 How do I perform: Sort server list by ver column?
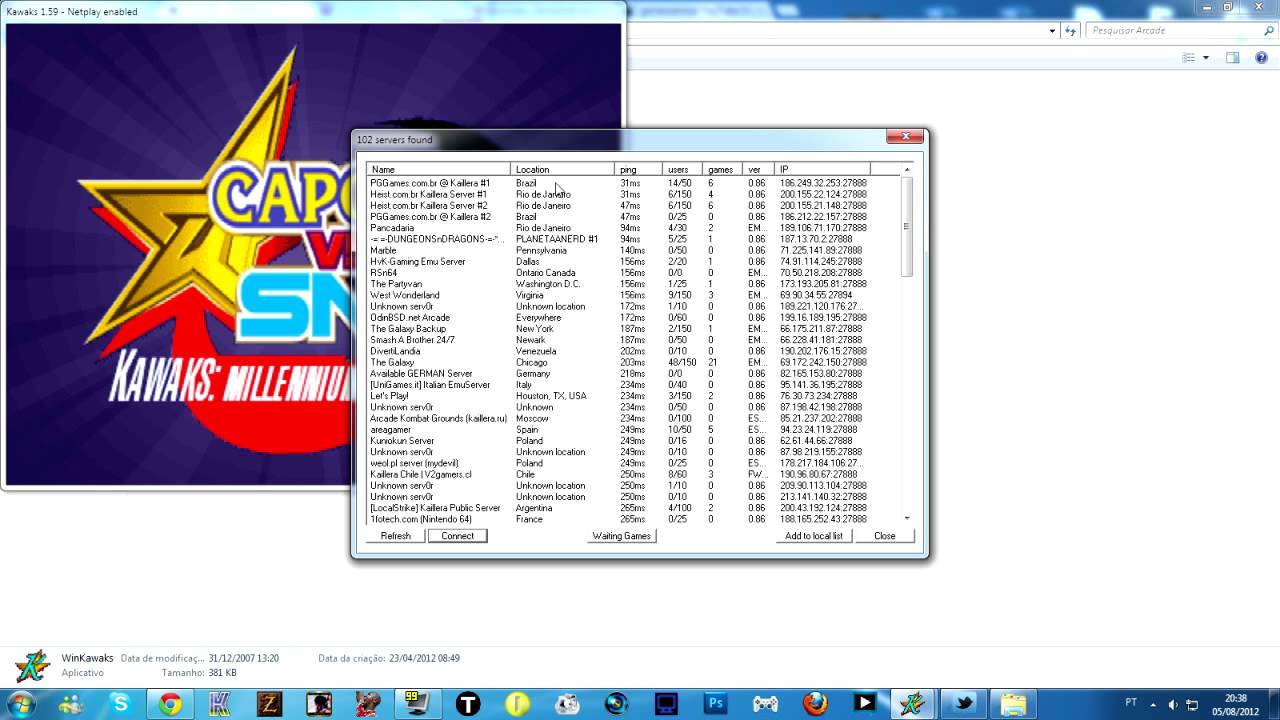pos(759,169)
